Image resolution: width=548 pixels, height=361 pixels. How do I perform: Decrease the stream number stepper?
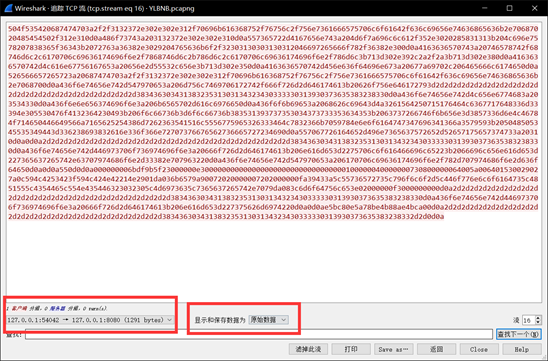point(538,322)
